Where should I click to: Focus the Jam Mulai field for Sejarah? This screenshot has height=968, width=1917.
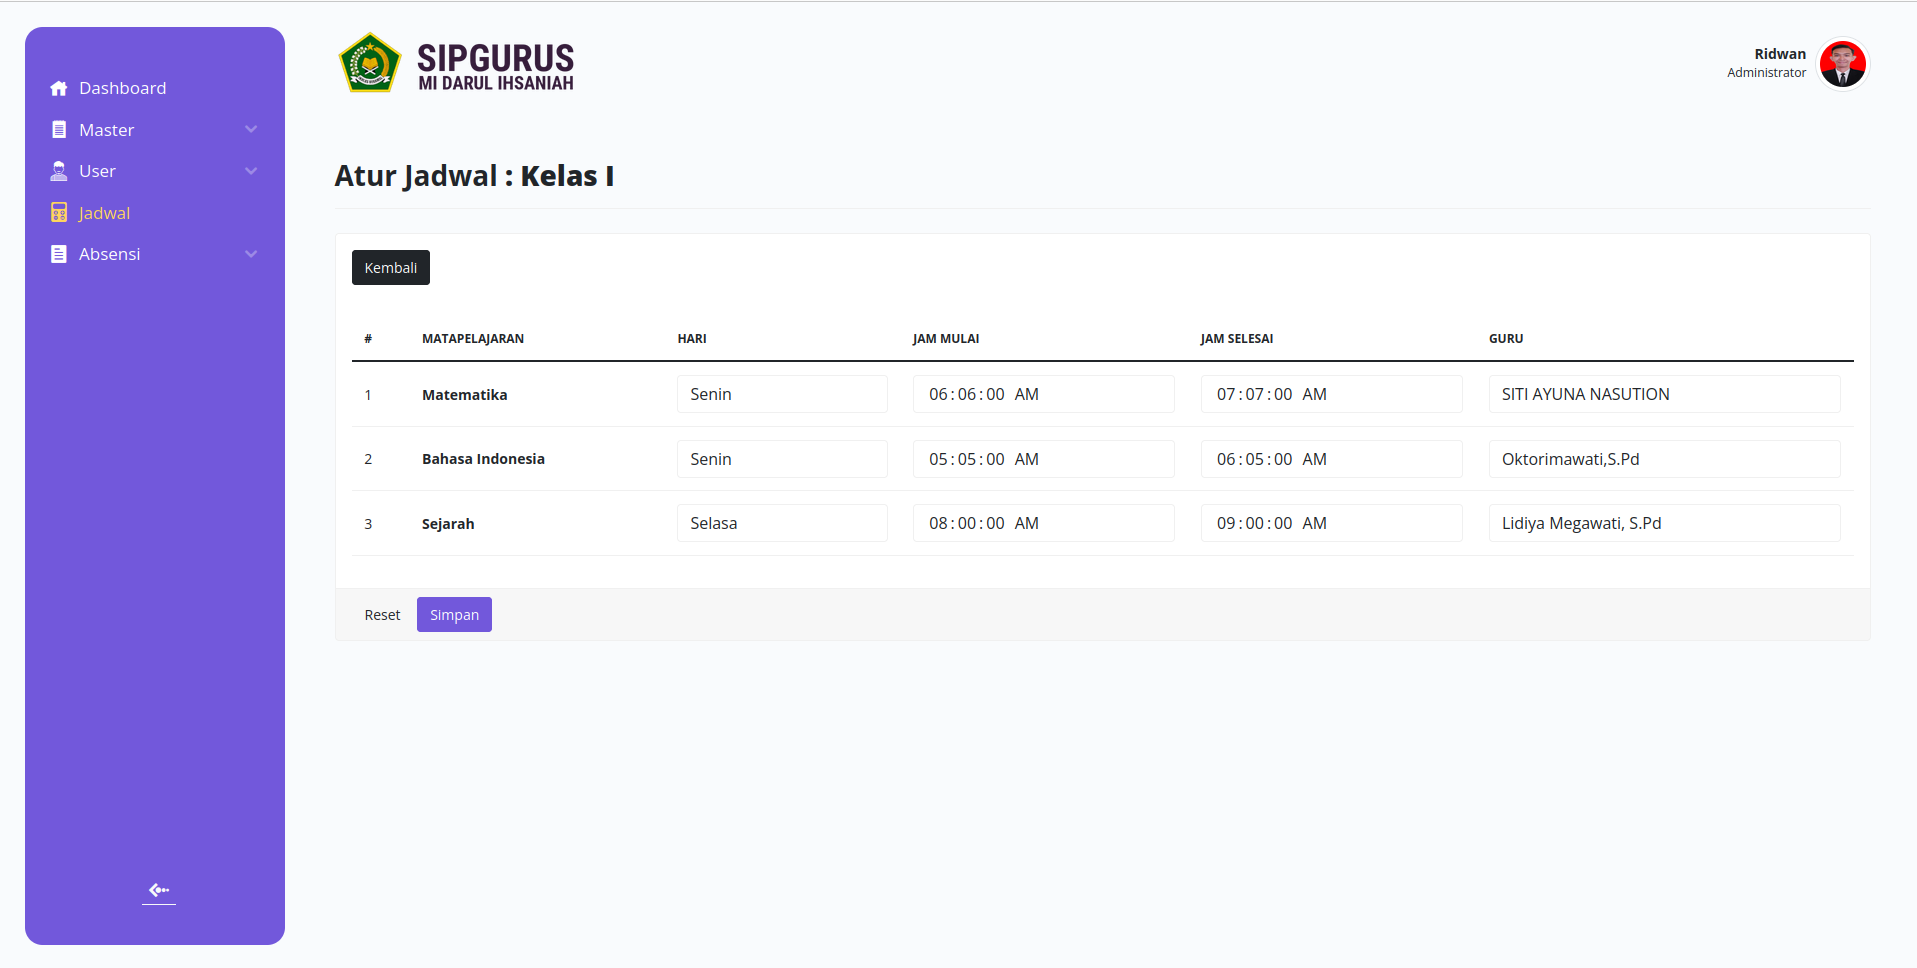1043,523
